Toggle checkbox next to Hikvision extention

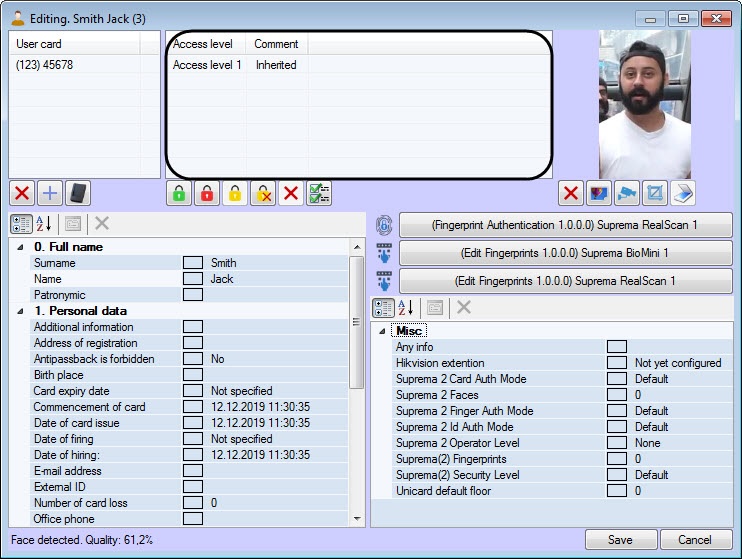617,363
